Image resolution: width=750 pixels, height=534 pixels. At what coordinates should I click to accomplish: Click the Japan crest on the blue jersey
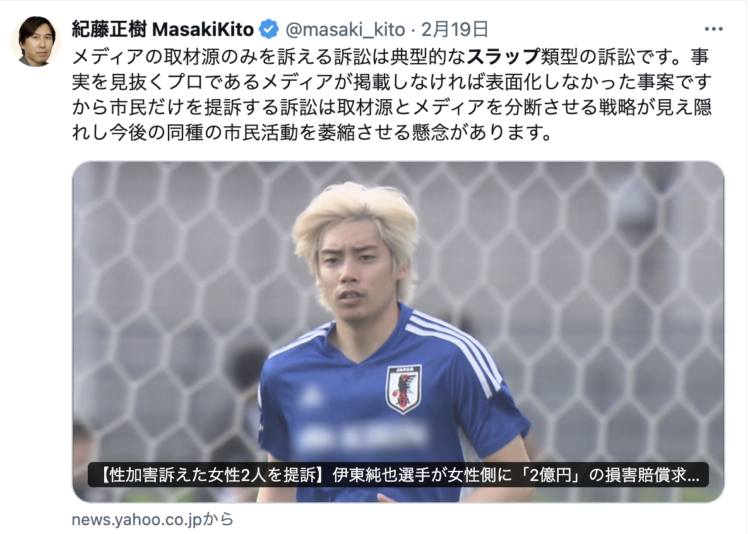(404, 389)
